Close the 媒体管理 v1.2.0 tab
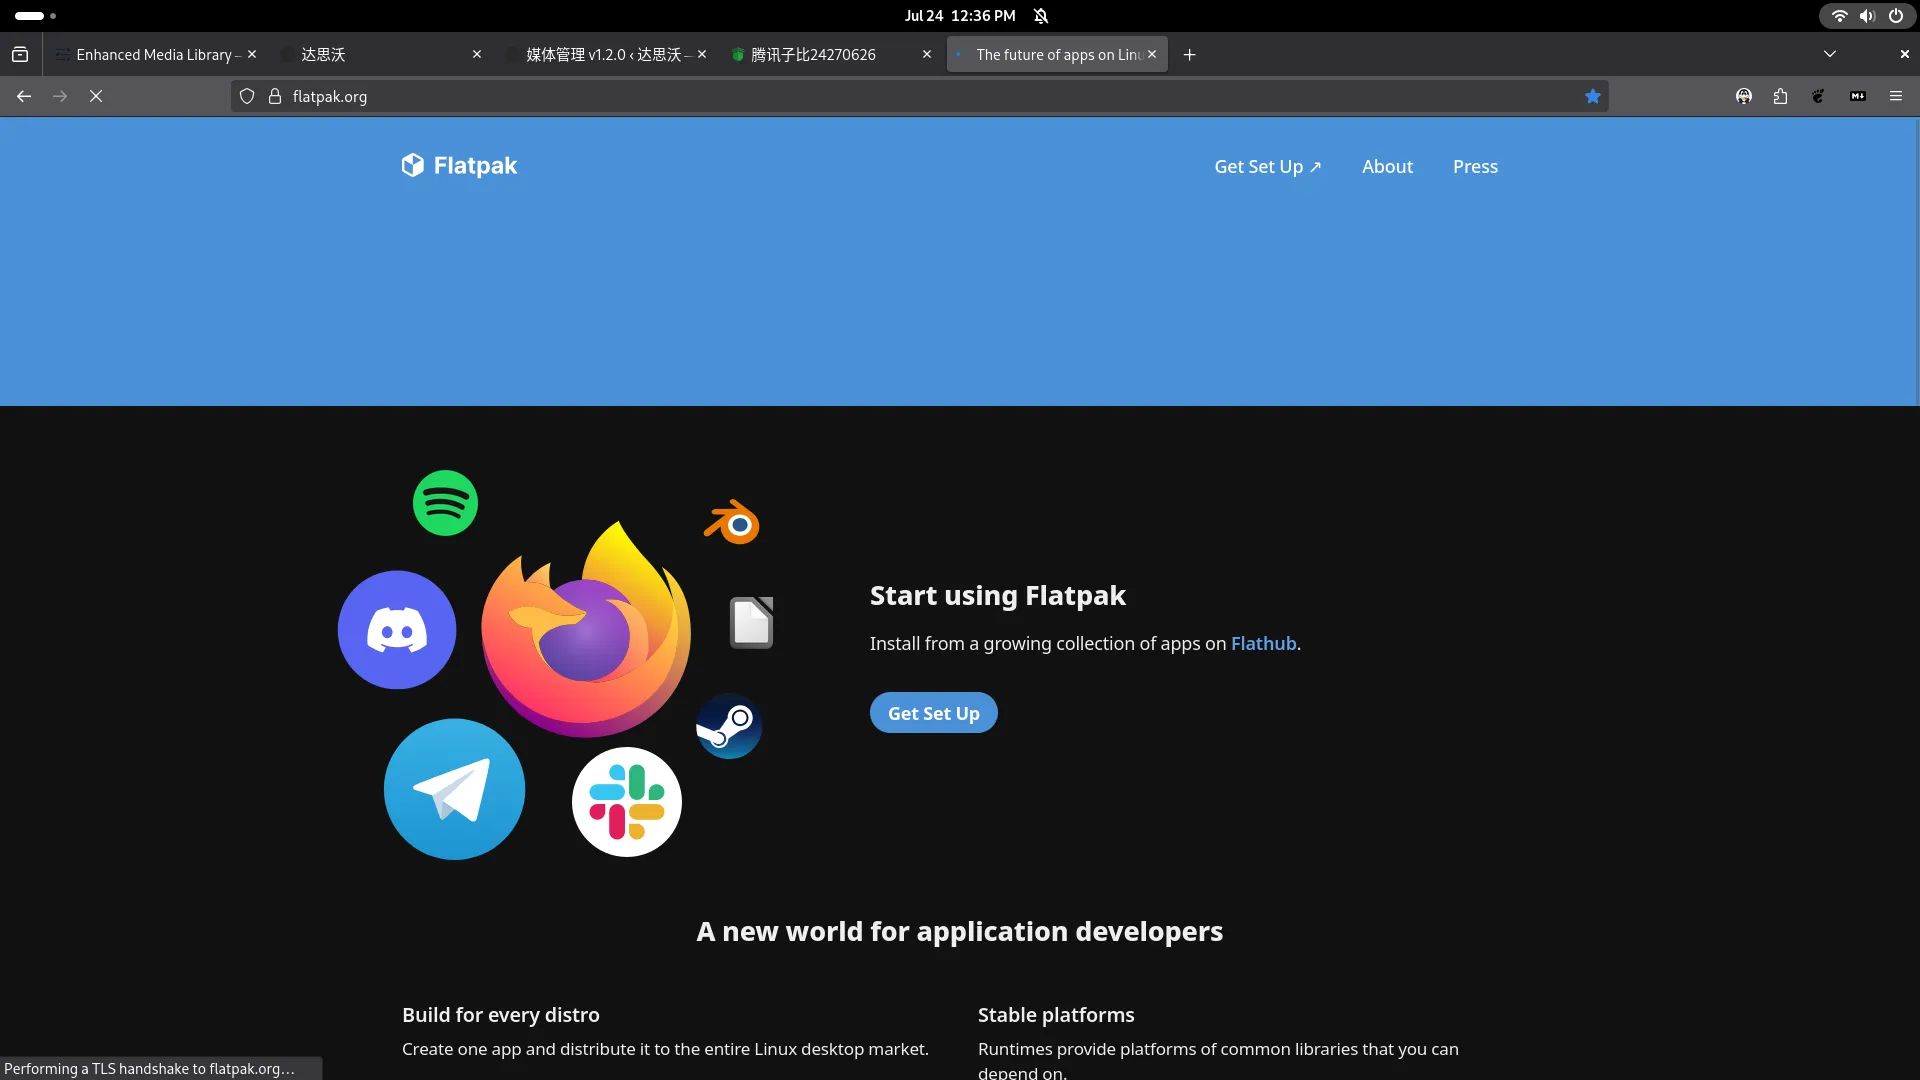1920x1080 pixels. coord(702,54)
